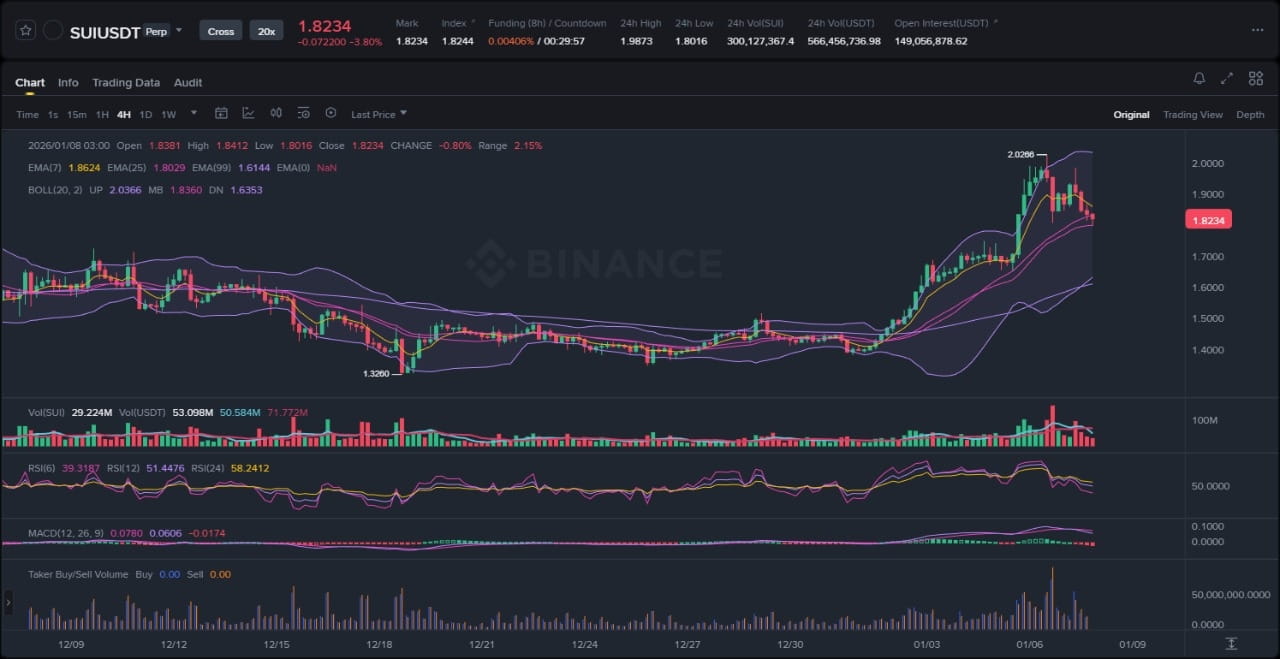Click Taker Buy/Sell Volume label
Viewport: 1280px width, 659px height.
pos(78,574)
